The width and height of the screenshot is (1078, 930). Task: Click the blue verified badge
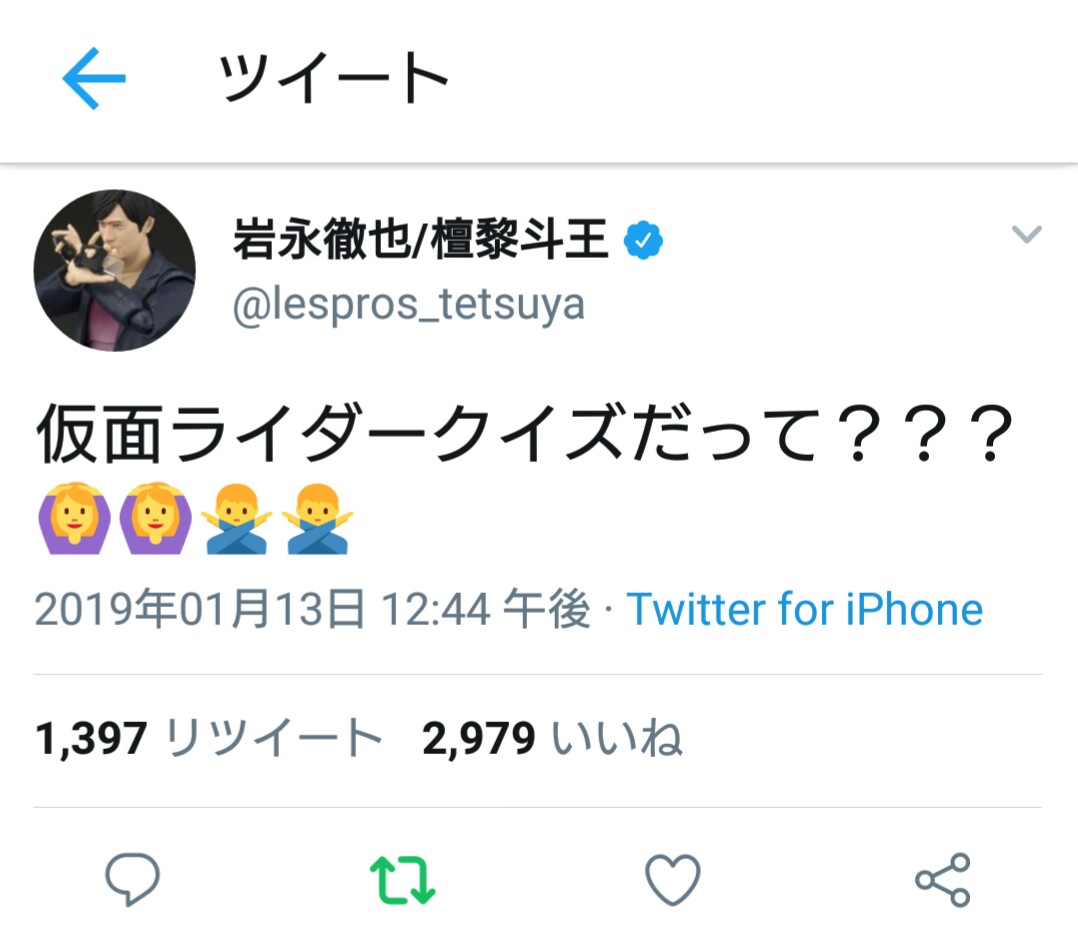click(x=643, y=240)
